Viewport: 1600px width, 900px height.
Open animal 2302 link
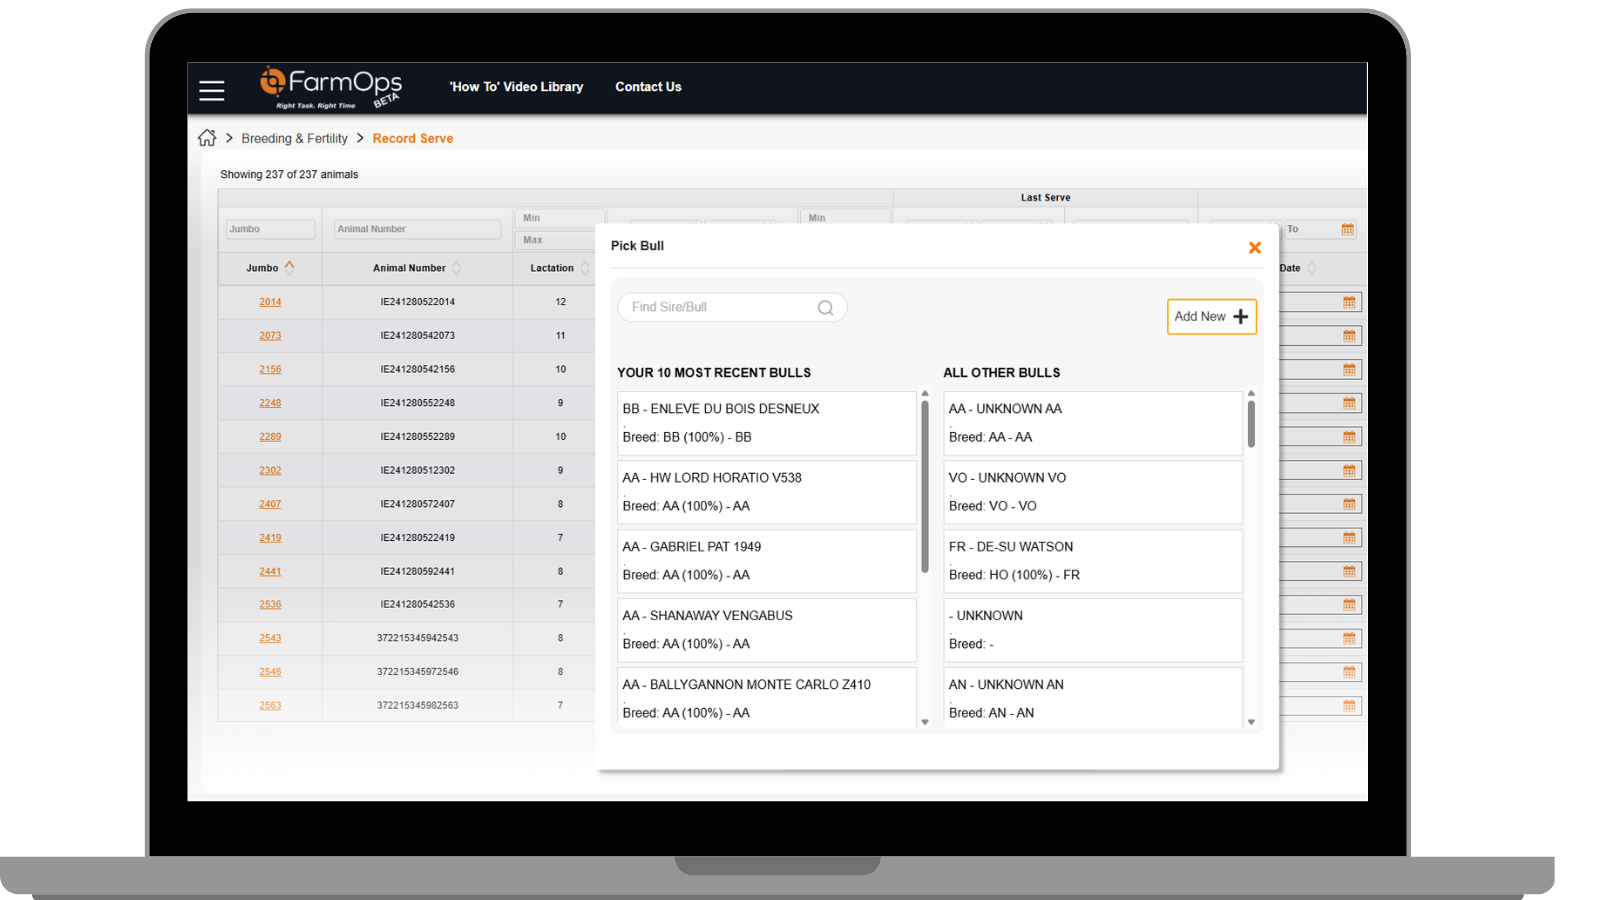(x=270, y=470)
